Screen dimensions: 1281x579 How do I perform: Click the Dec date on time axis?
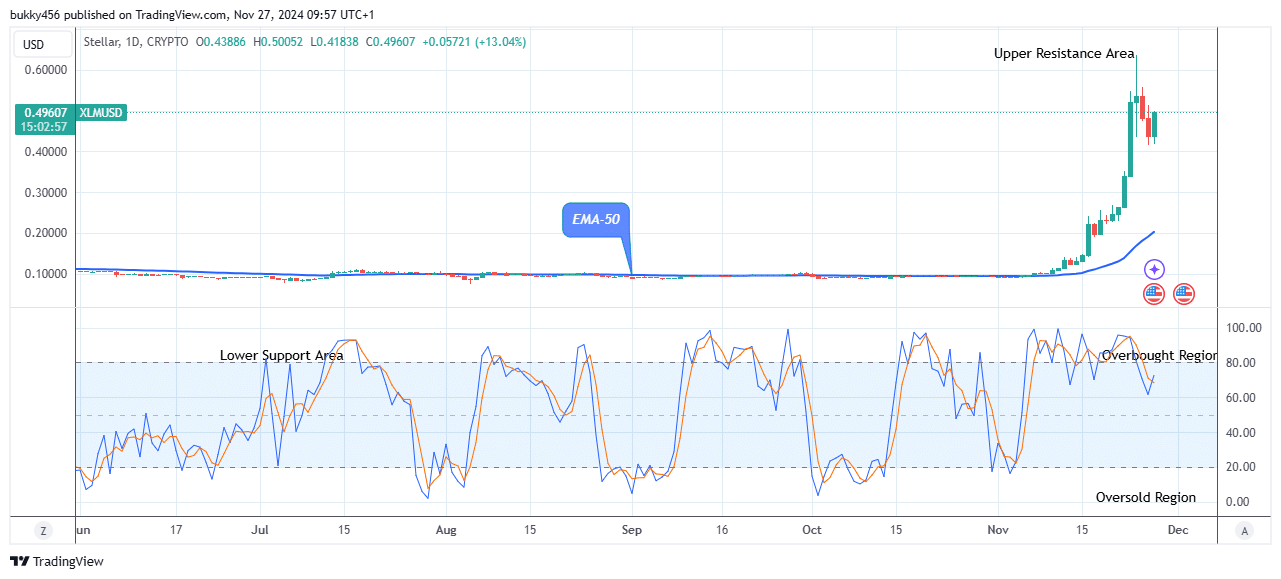[x=1178, y=530]
